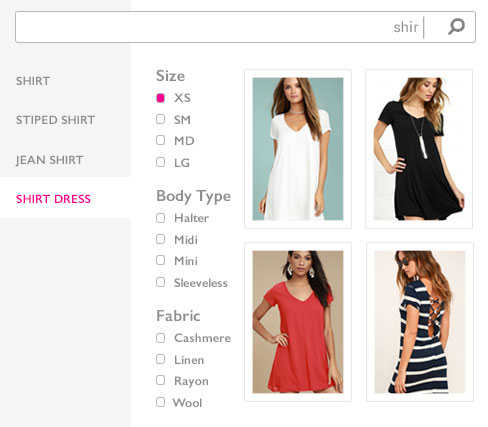The width and height of the screenshot is (488, 427).
Task: Enable the SM size filter
Action: [x=160, y=119]
